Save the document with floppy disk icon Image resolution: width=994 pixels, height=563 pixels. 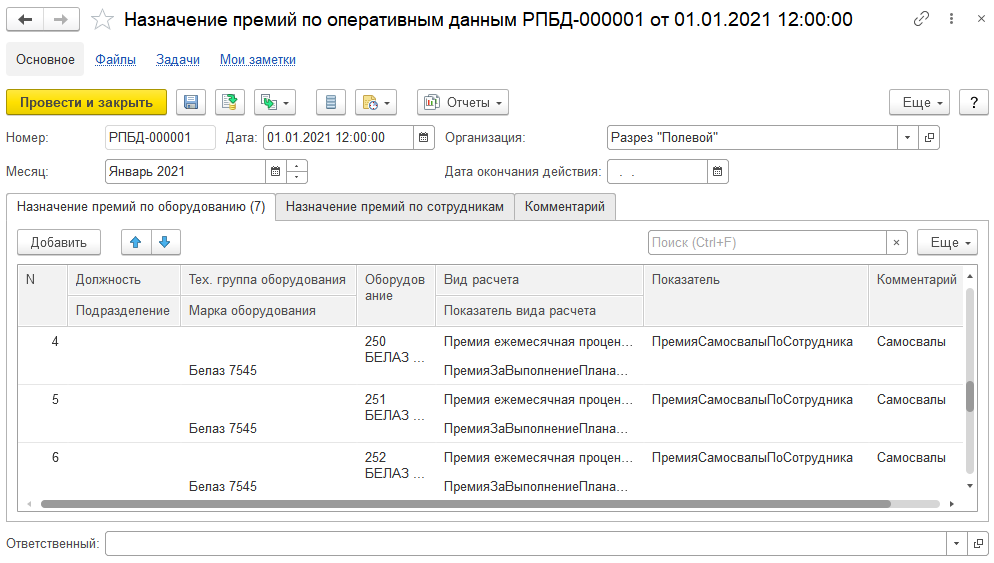191,102
